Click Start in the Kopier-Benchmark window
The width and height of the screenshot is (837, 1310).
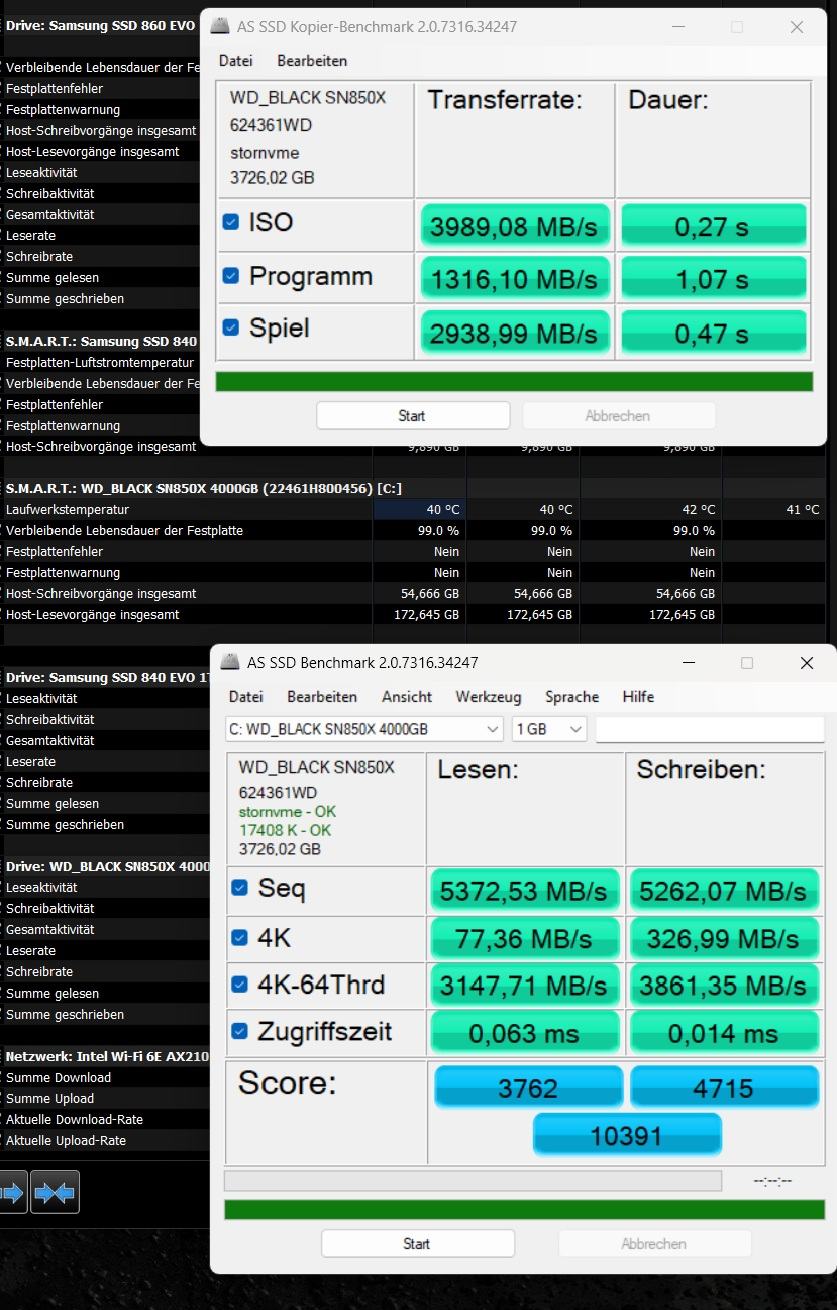413,416
